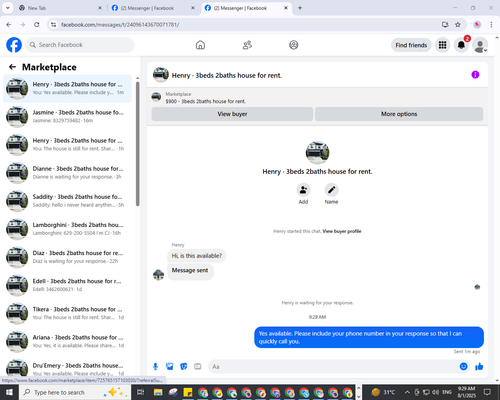Choose a sticker icon
Viewport: 500px width, 400px height.
[x=184, y=367]
